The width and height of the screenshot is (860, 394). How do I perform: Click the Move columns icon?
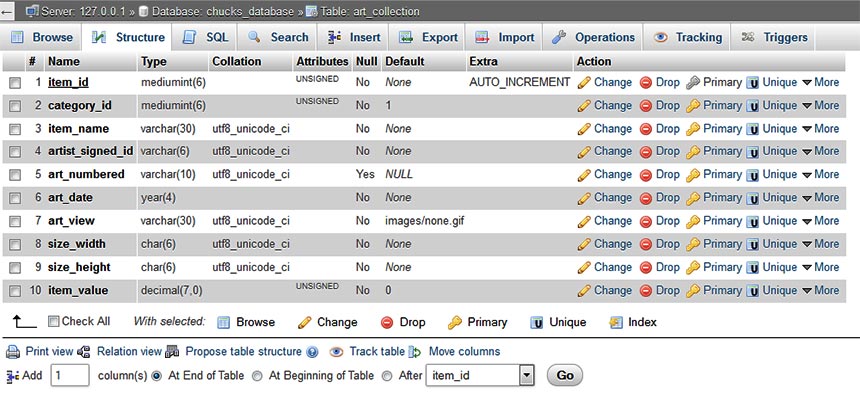point(415,352)
